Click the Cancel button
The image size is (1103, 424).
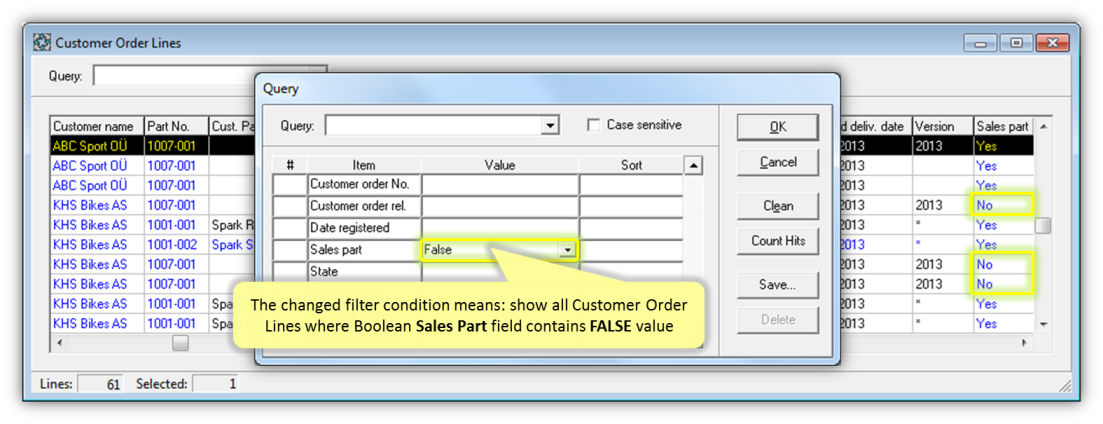tap(777, 162)
